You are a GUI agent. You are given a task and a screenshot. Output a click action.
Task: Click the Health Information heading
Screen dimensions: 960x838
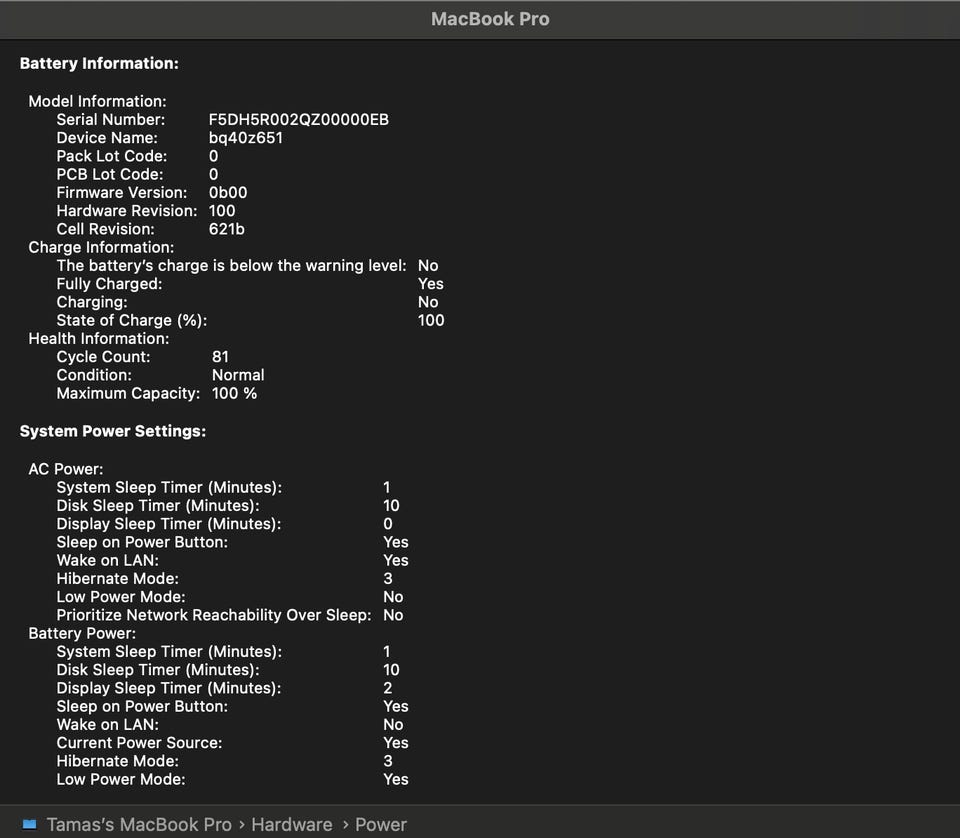(x=99, y=339)
